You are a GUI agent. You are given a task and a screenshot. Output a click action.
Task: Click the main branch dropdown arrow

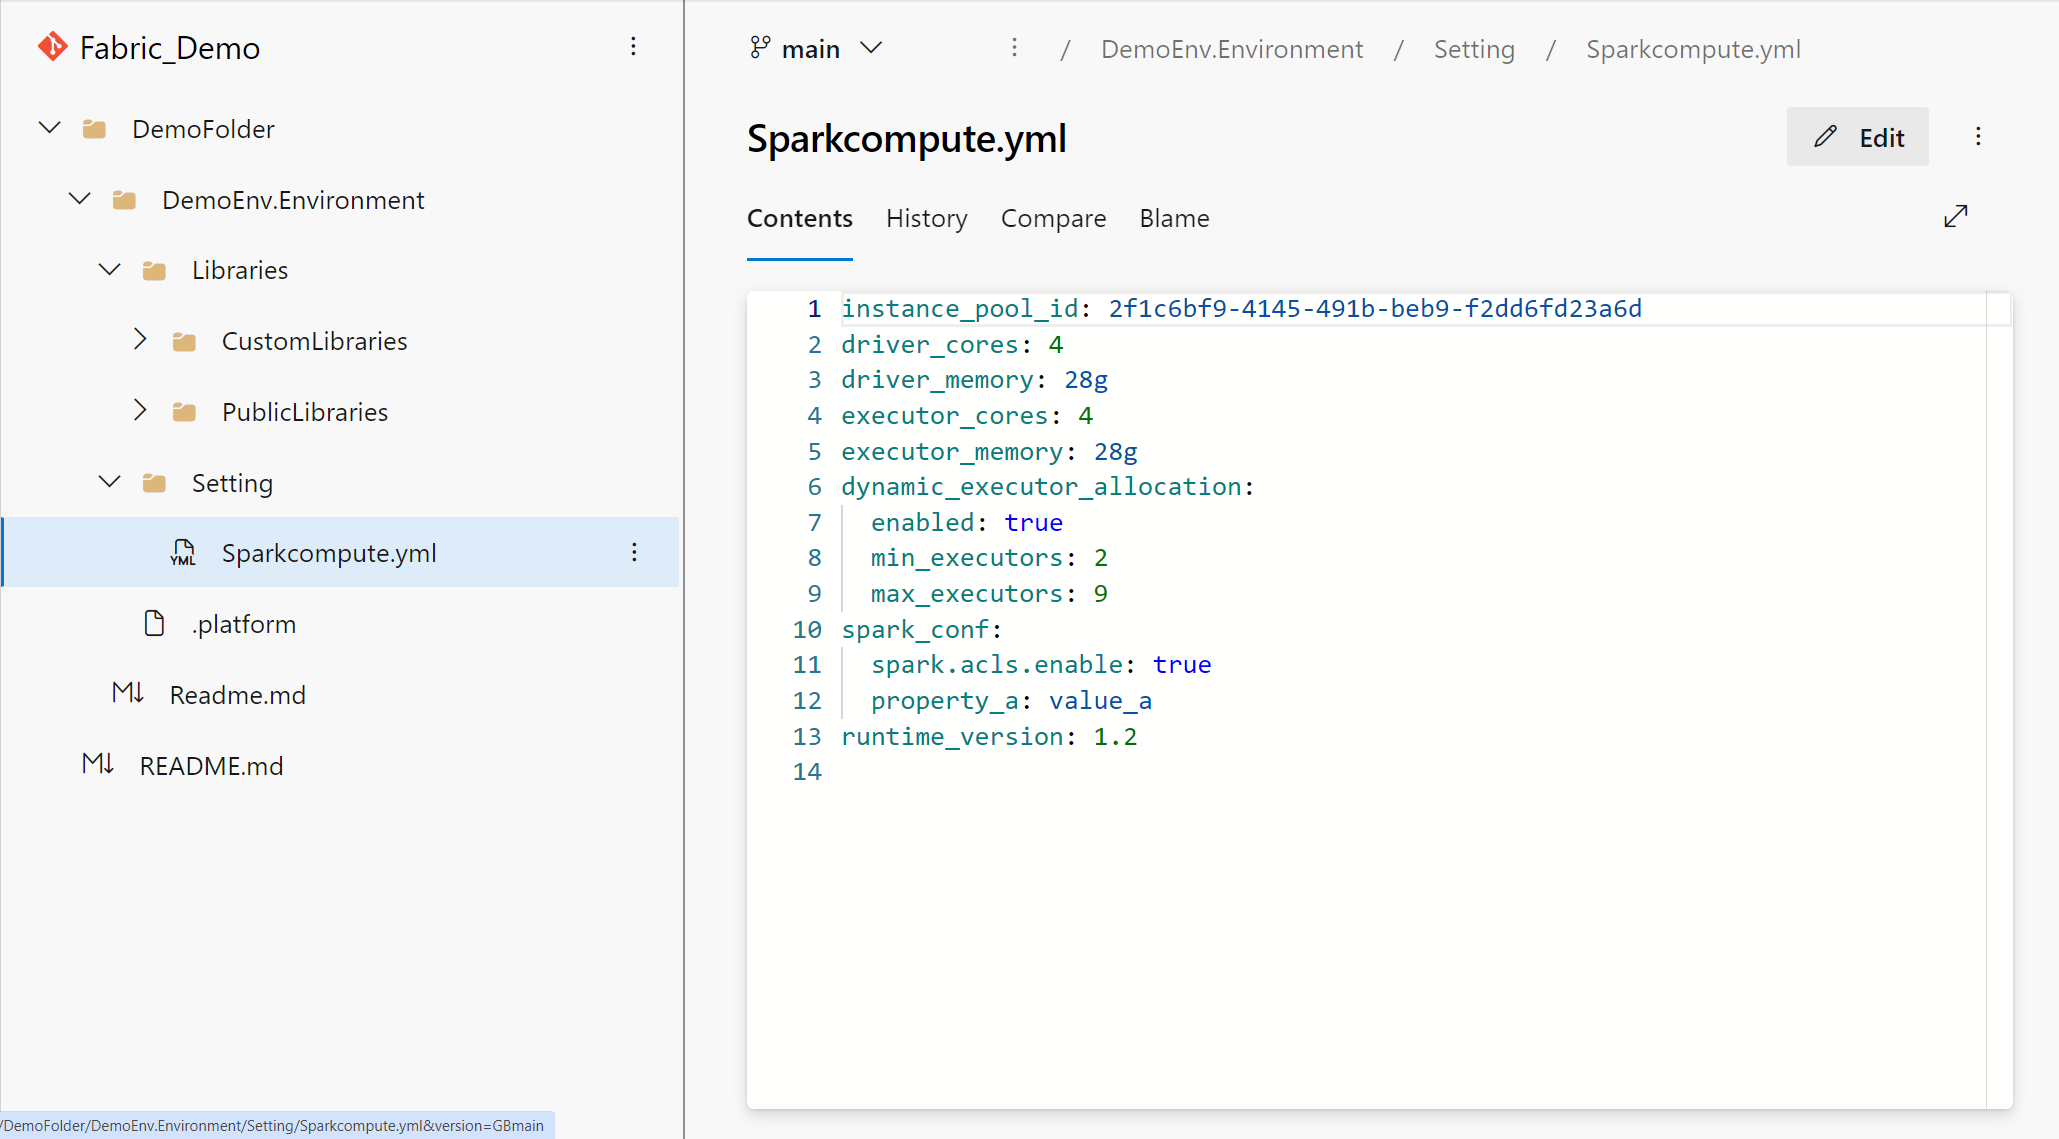[x=871, y=49]
